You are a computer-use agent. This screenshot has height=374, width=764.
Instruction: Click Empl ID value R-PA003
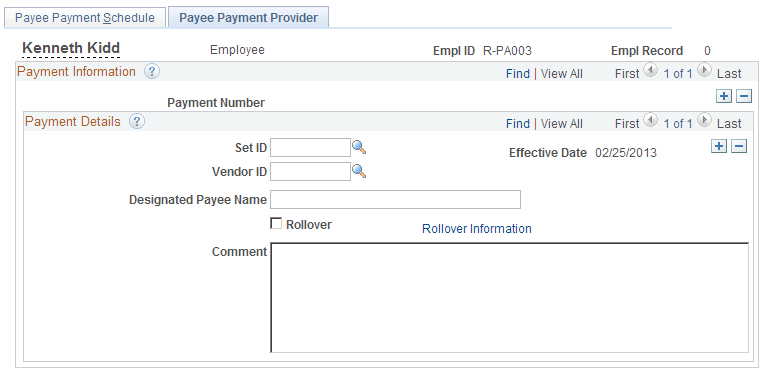click(507, 51)
